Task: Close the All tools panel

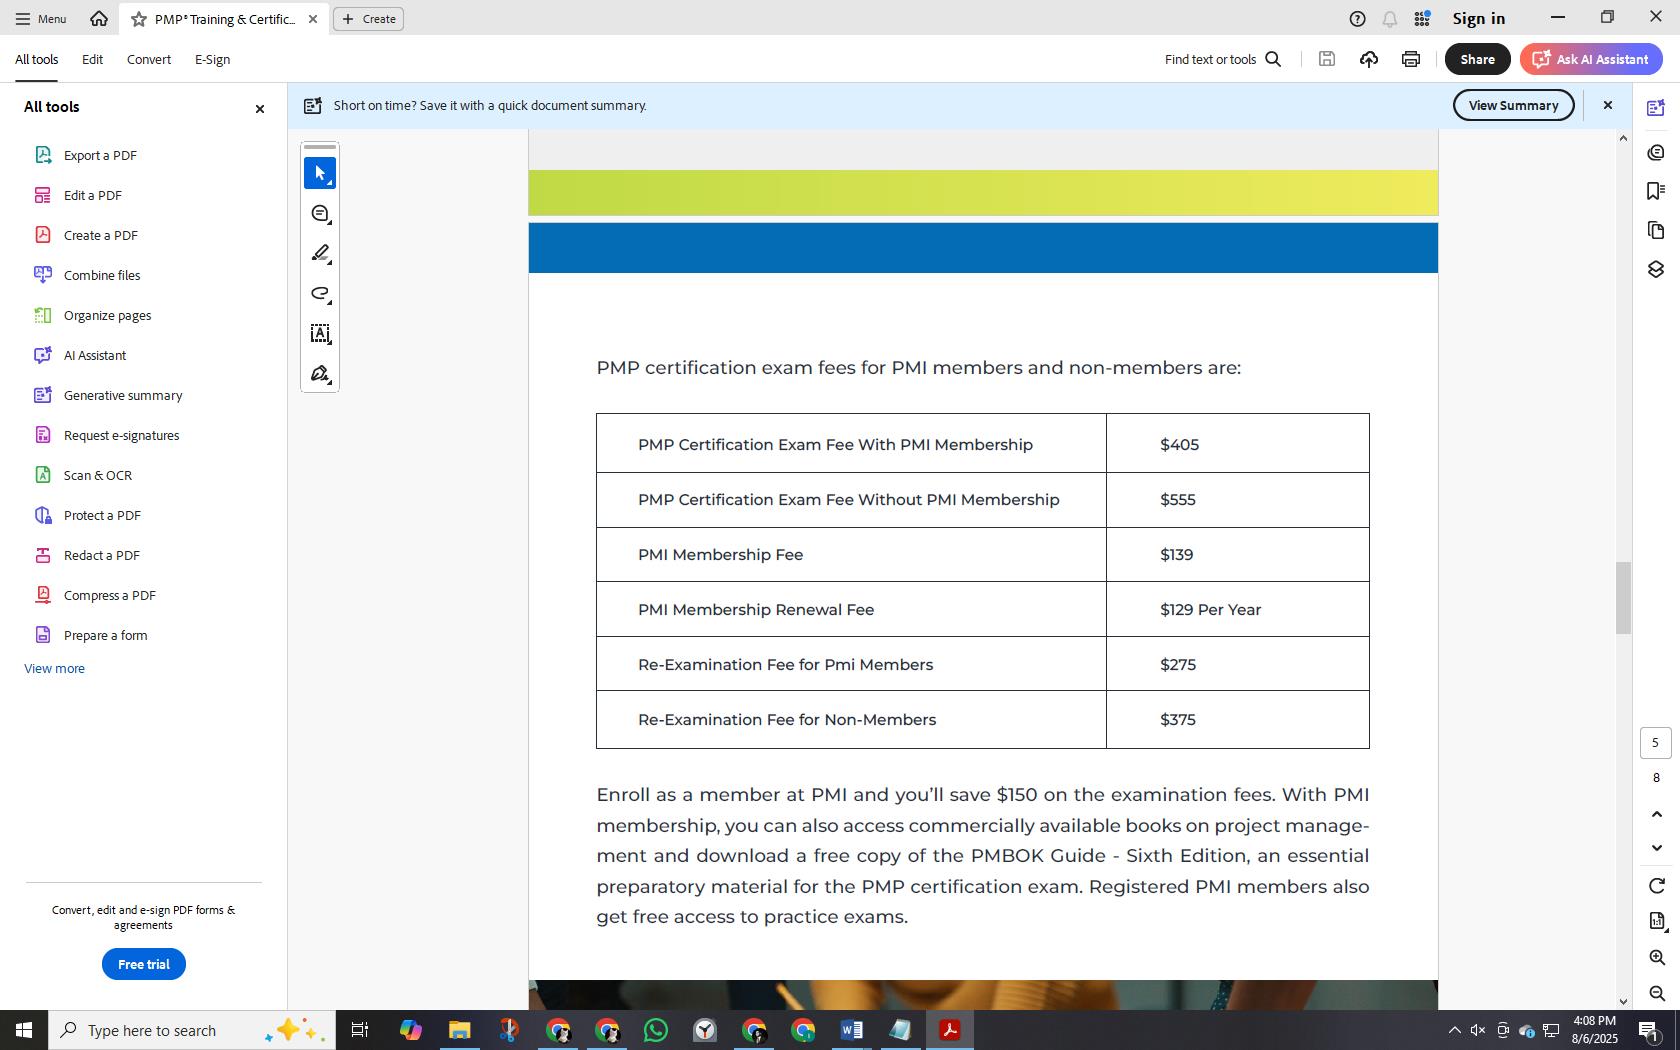Action: pyautogui.click(x=260, y=108)
